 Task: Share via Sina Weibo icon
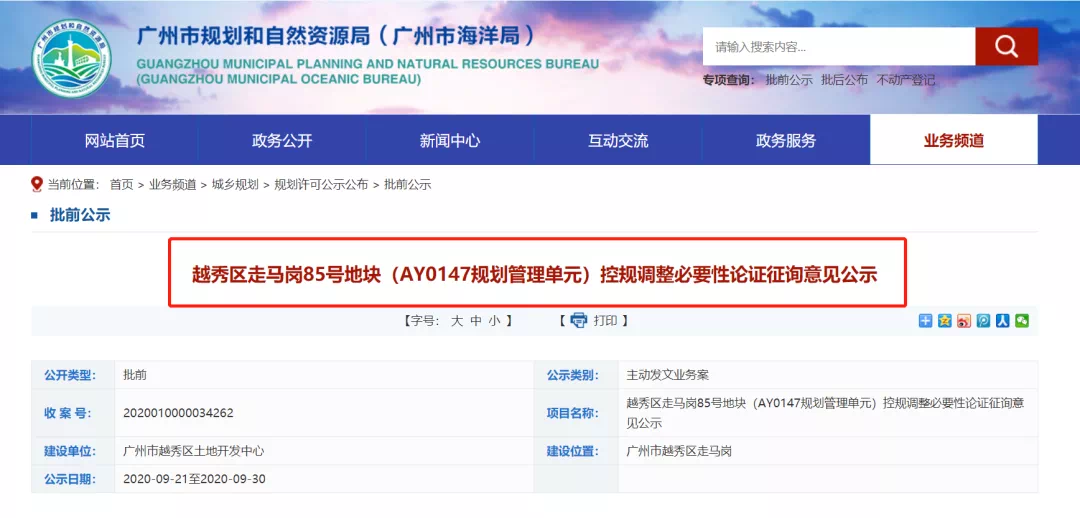(964, 321)
